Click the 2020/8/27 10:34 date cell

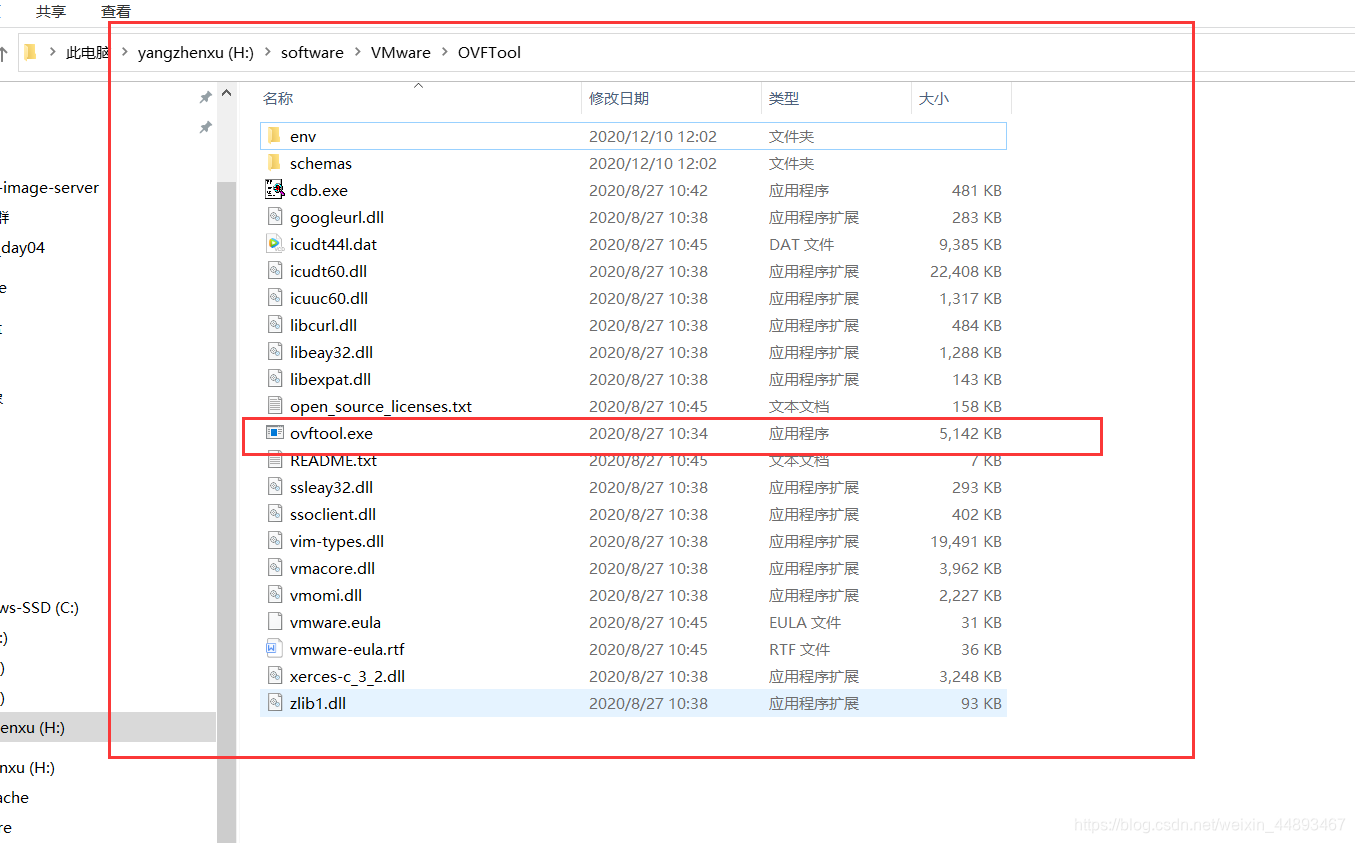648,433
